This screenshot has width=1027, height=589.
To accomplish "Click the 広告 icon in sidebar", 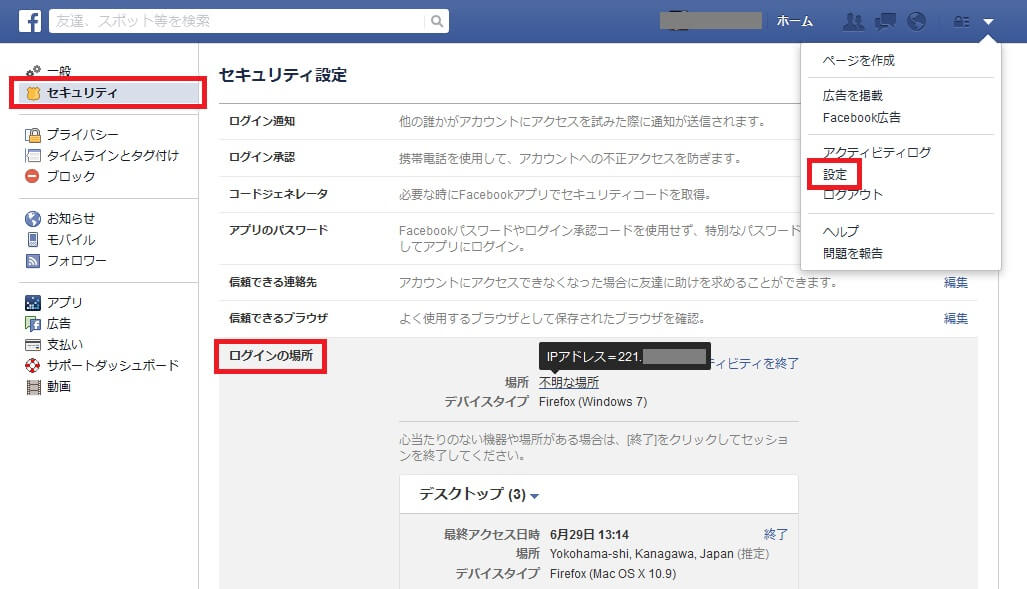I will tap(33, 324).
